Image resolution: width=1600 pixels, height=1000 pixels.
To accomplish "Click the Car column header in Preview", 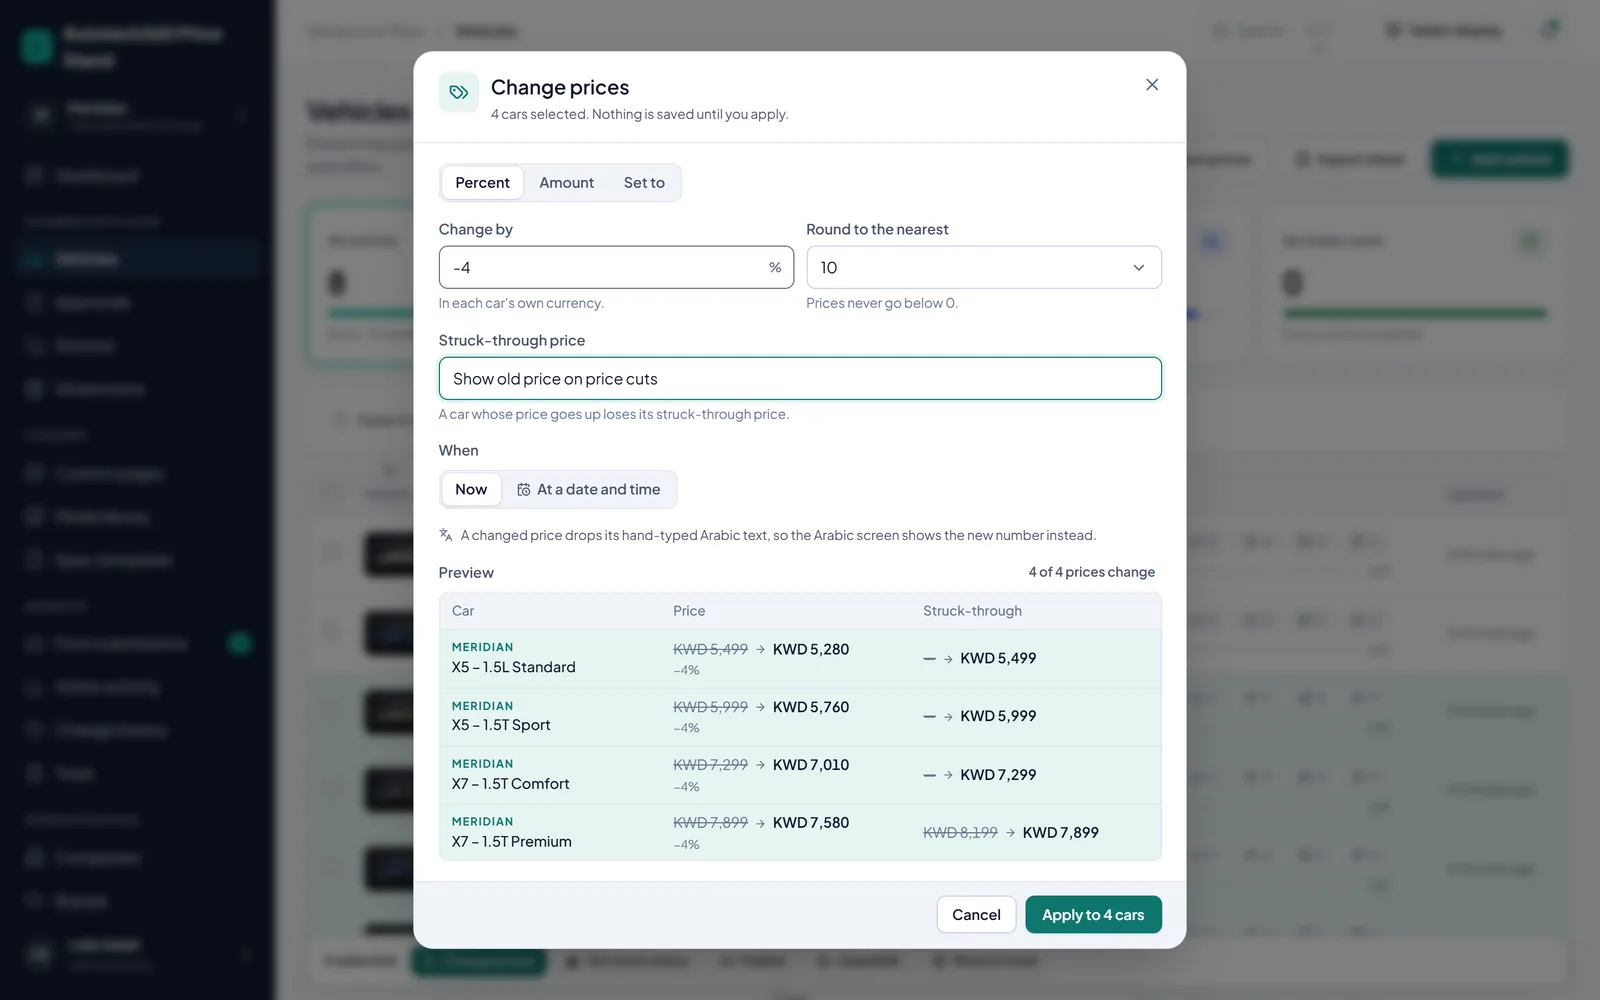I will 463,611.
